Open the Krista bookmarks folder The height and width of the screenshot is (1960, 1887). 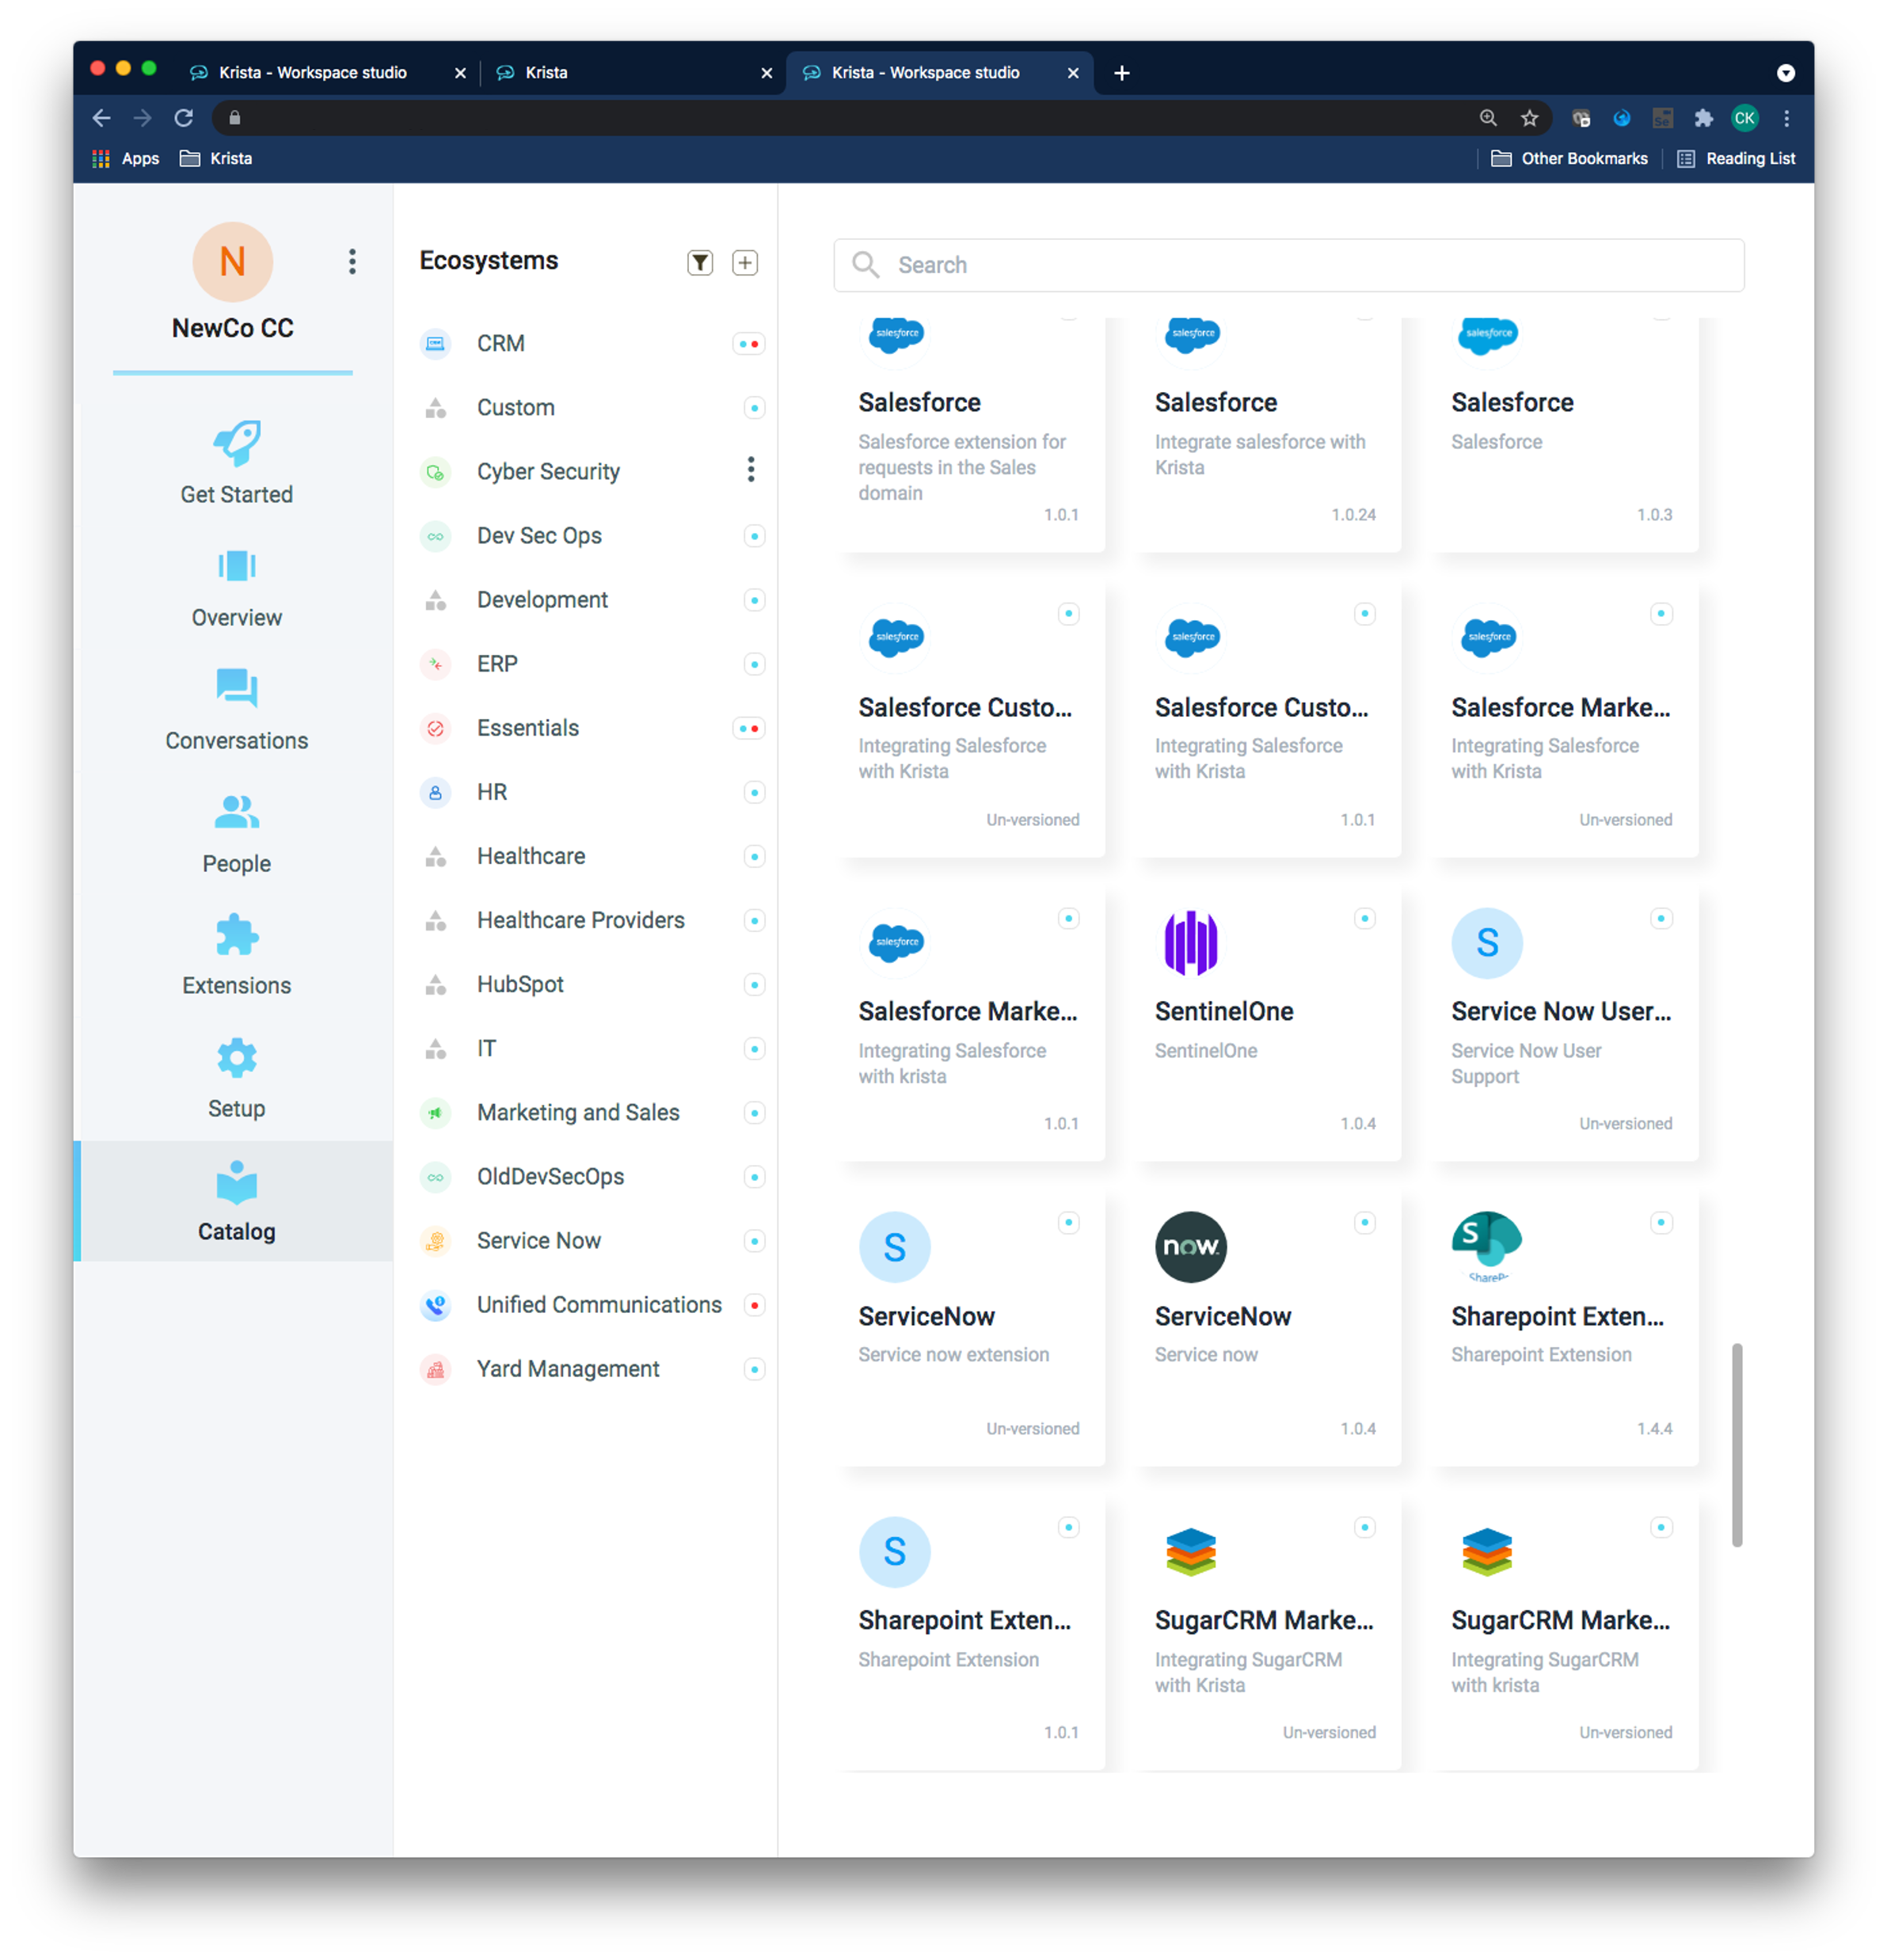pyautogui.click(x=216, y=158)
